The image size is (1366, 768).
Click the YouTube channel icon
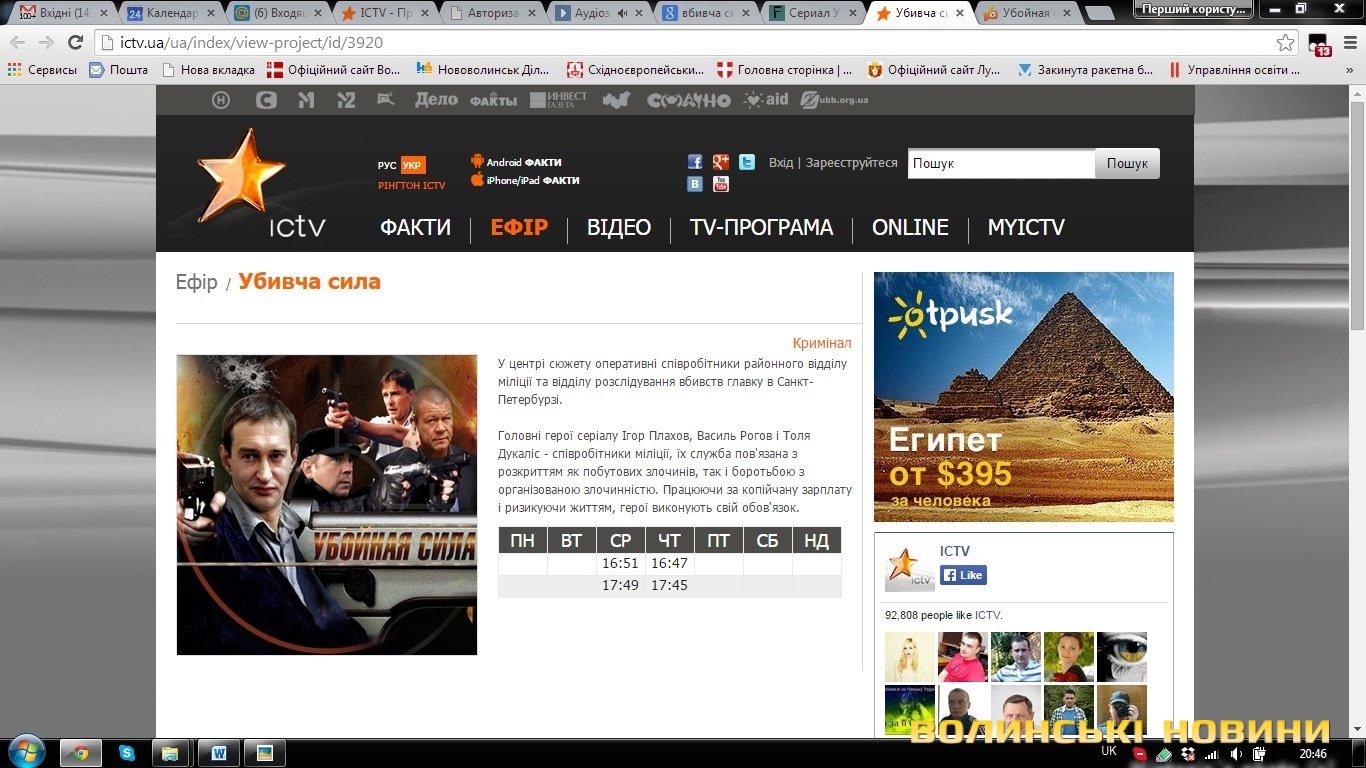pyautogui.click(x=721, y=184)
